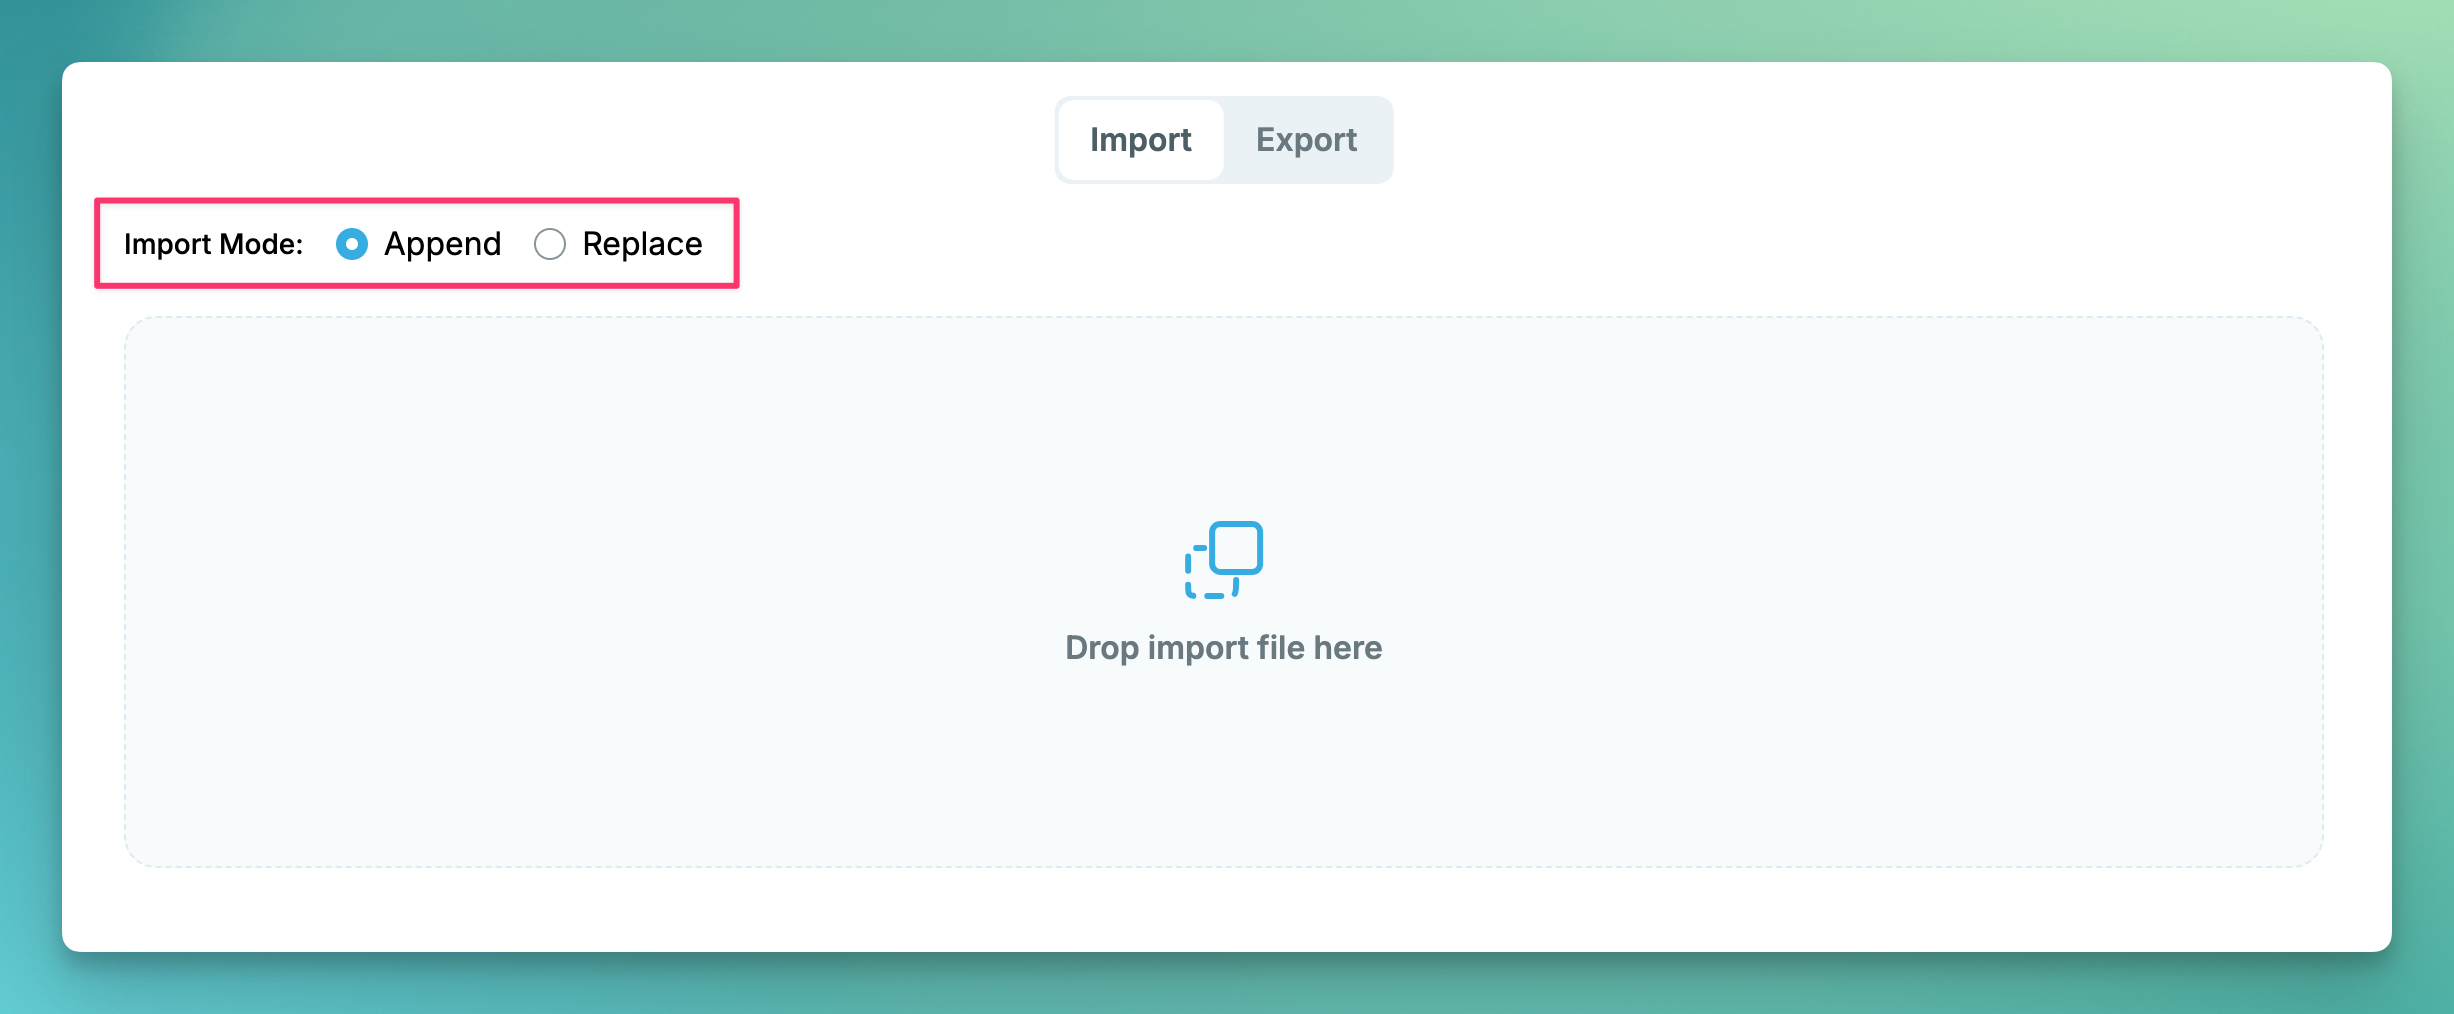
Task: Click the dashed-square drop file icon
Action: click(1224, 560)
